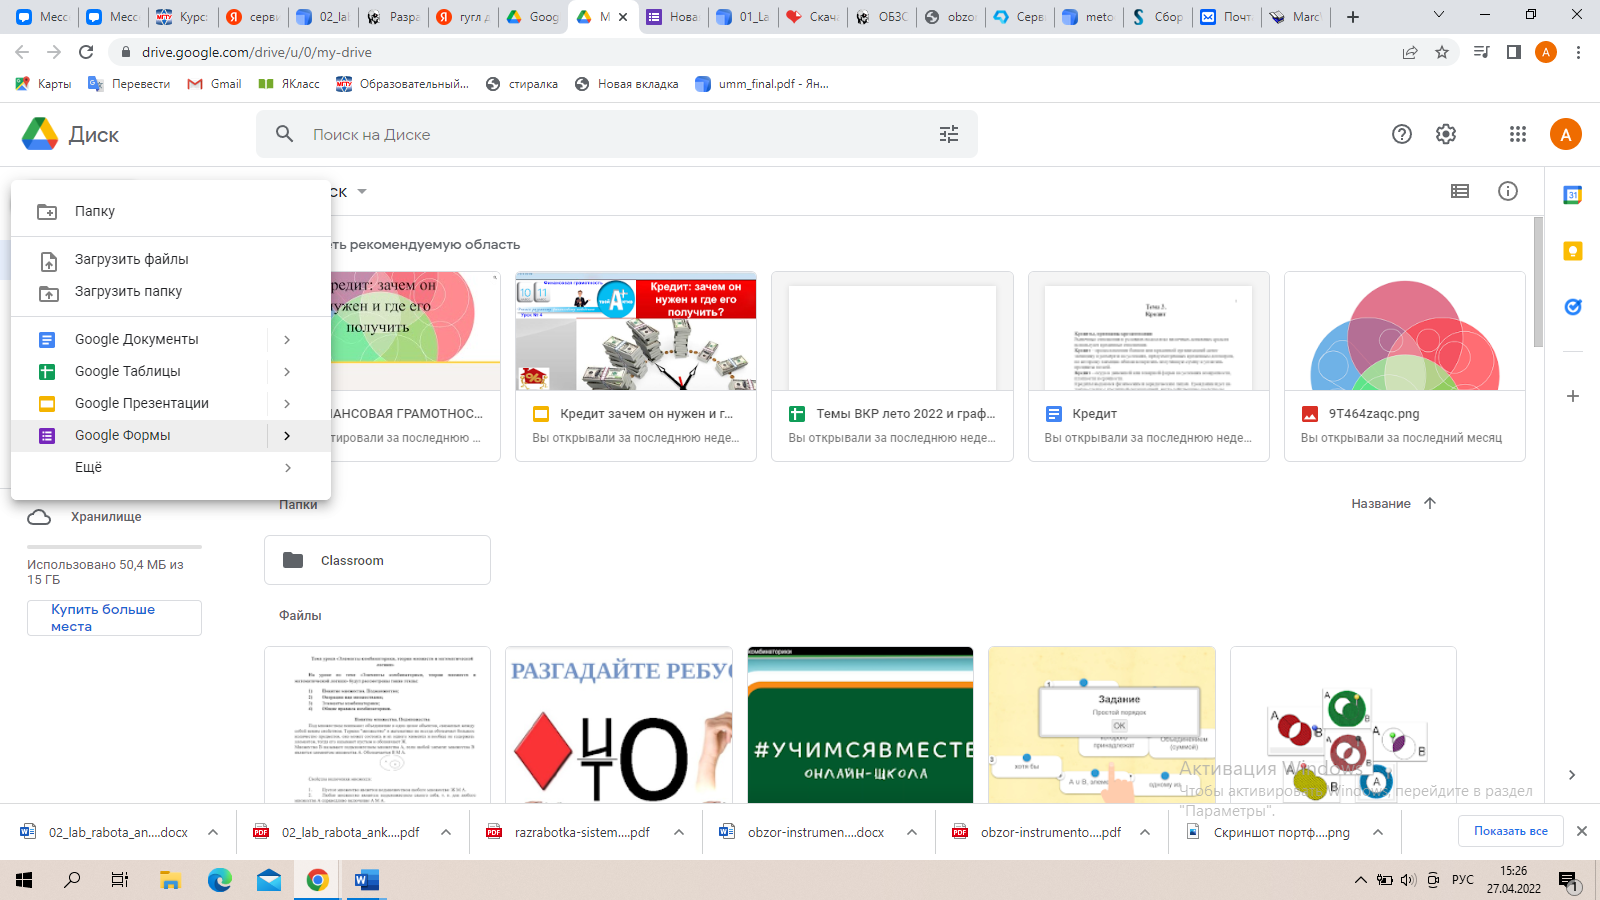Screen dimensions: 1600x900
Task: Open search options filter icon
Action: pos(949,134)
